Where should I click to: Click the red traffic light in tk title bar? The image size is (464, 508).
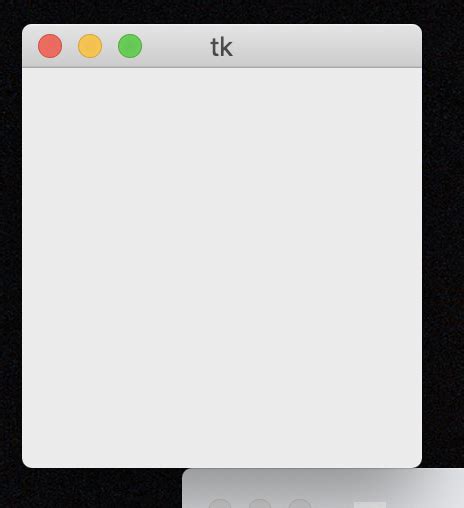[x=50, y=46]
